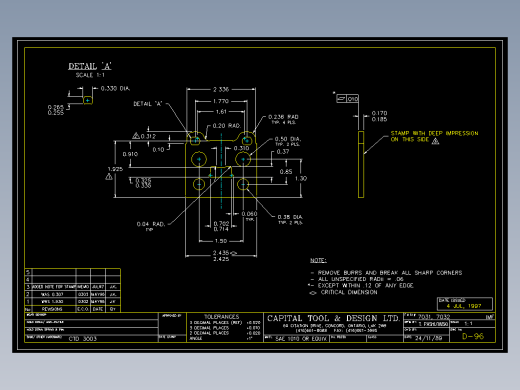Select the side view profile of the plate
Viewport: 520px width, 390px height.
[361, 164]
